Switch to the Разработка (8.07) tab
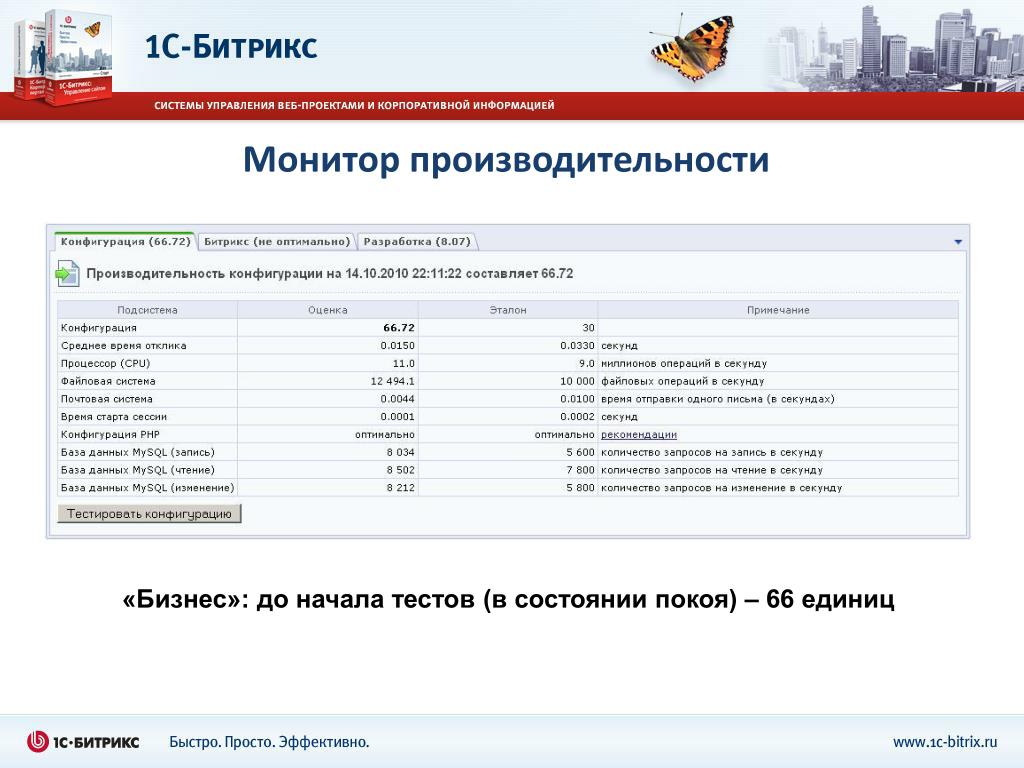Viewport: 1024px width, 768px height. click(417, 242)
